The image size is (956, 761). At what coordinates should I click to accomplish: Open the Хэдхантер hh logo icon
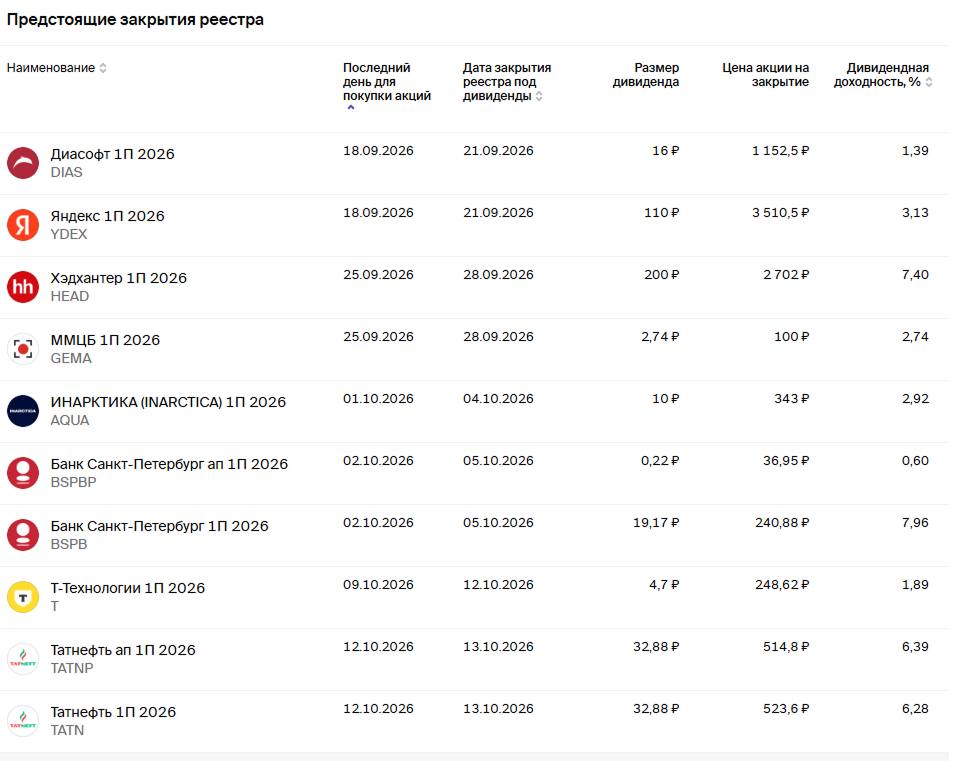click(23, 287)
